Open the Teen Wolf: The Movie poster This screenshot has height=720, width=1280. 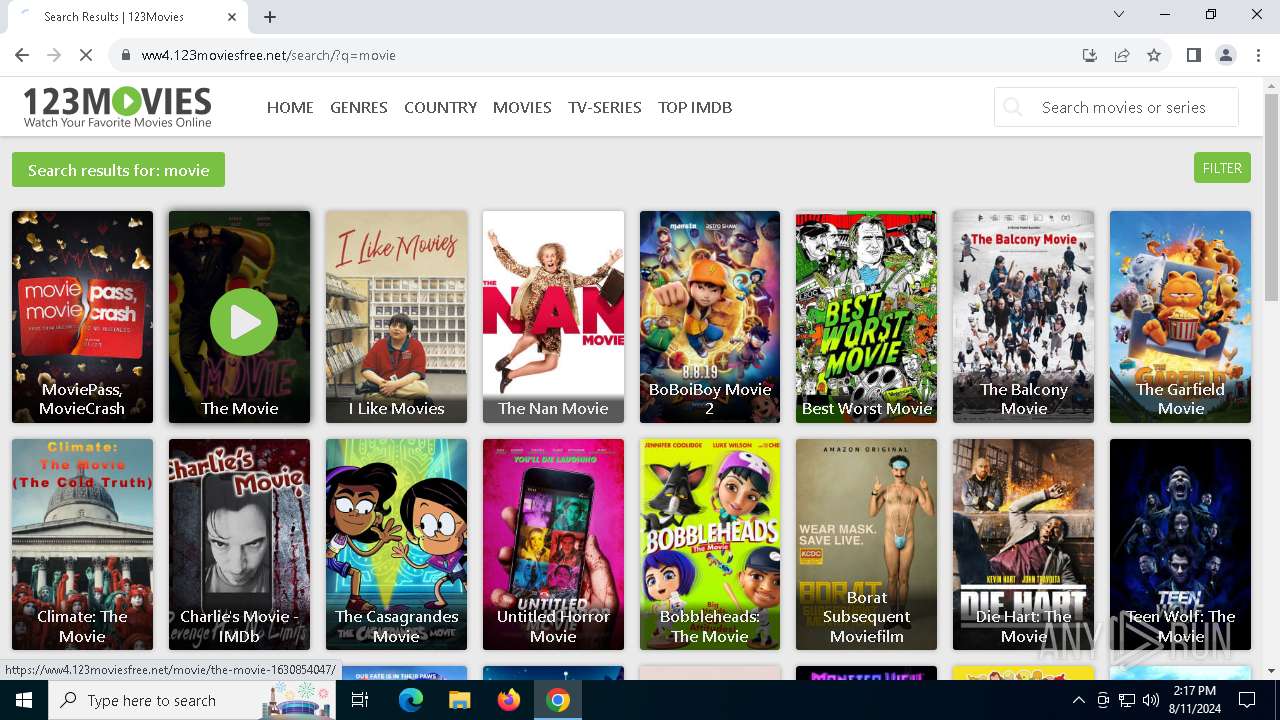[1180, 545]
